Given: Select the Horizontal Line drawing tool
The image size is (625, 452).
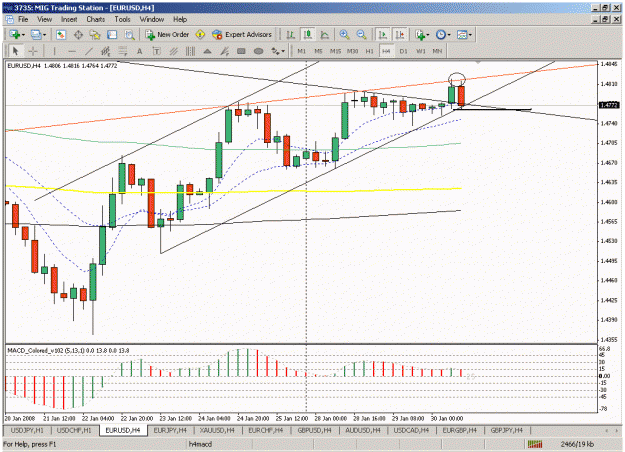Looking at the screenshot, I should [72, 51].
